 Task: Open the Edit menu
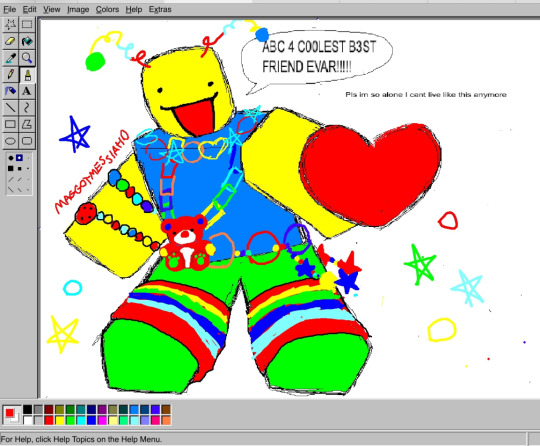tap(29, 10)
